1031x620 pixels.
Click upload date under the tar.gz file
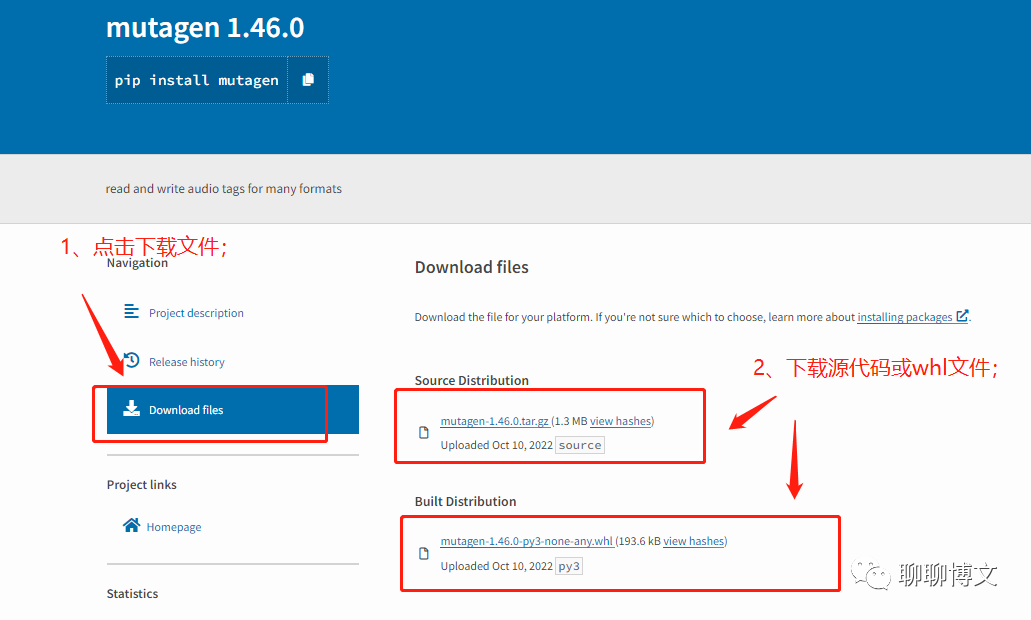496,445
